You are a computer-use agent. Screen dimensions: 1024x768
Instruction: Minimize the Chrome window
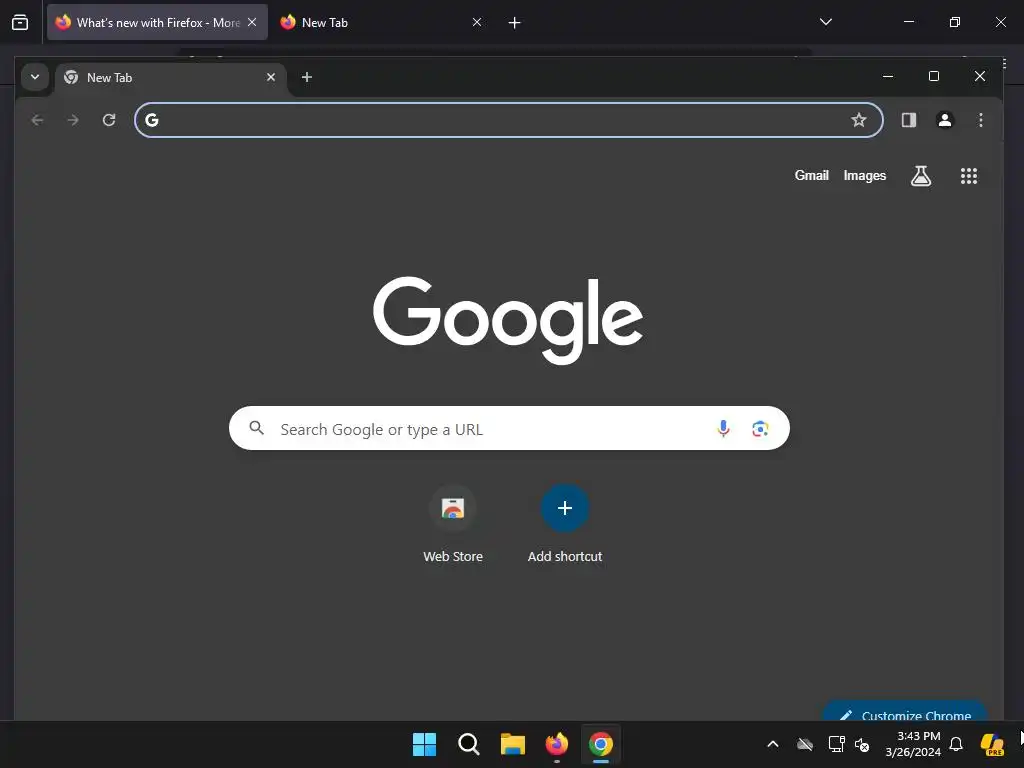[888, 76]
